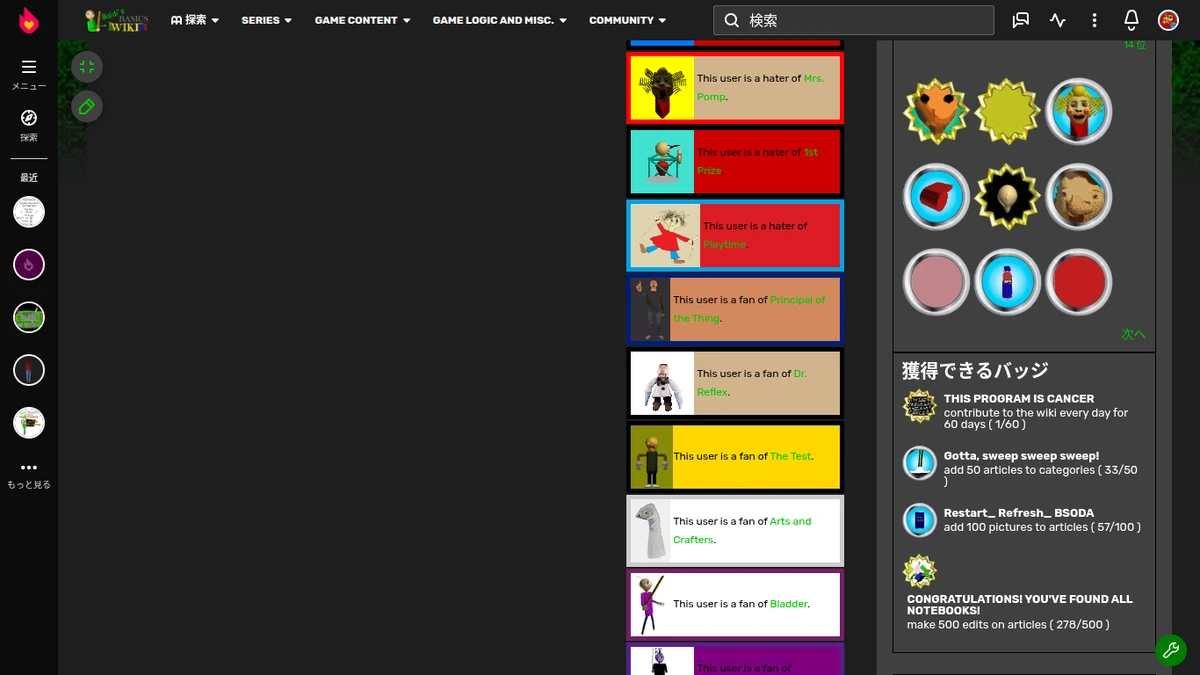Image resolution: width=1200 pixels, height=675 pixels.
Task: Expand the 探索 dropdown in top bar
Action: tap(195, 20)
